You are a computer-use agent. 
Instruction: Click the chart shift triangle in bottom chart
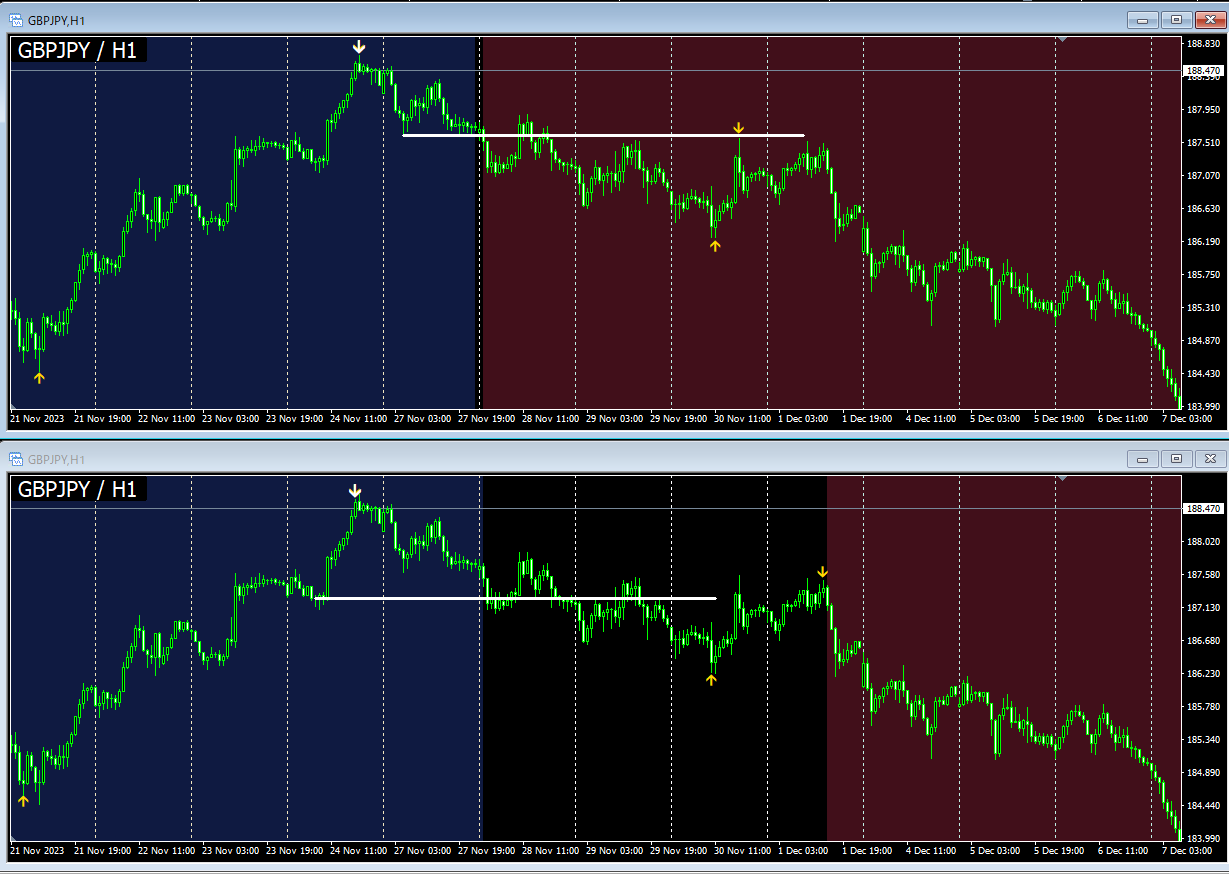point(1063,477)
